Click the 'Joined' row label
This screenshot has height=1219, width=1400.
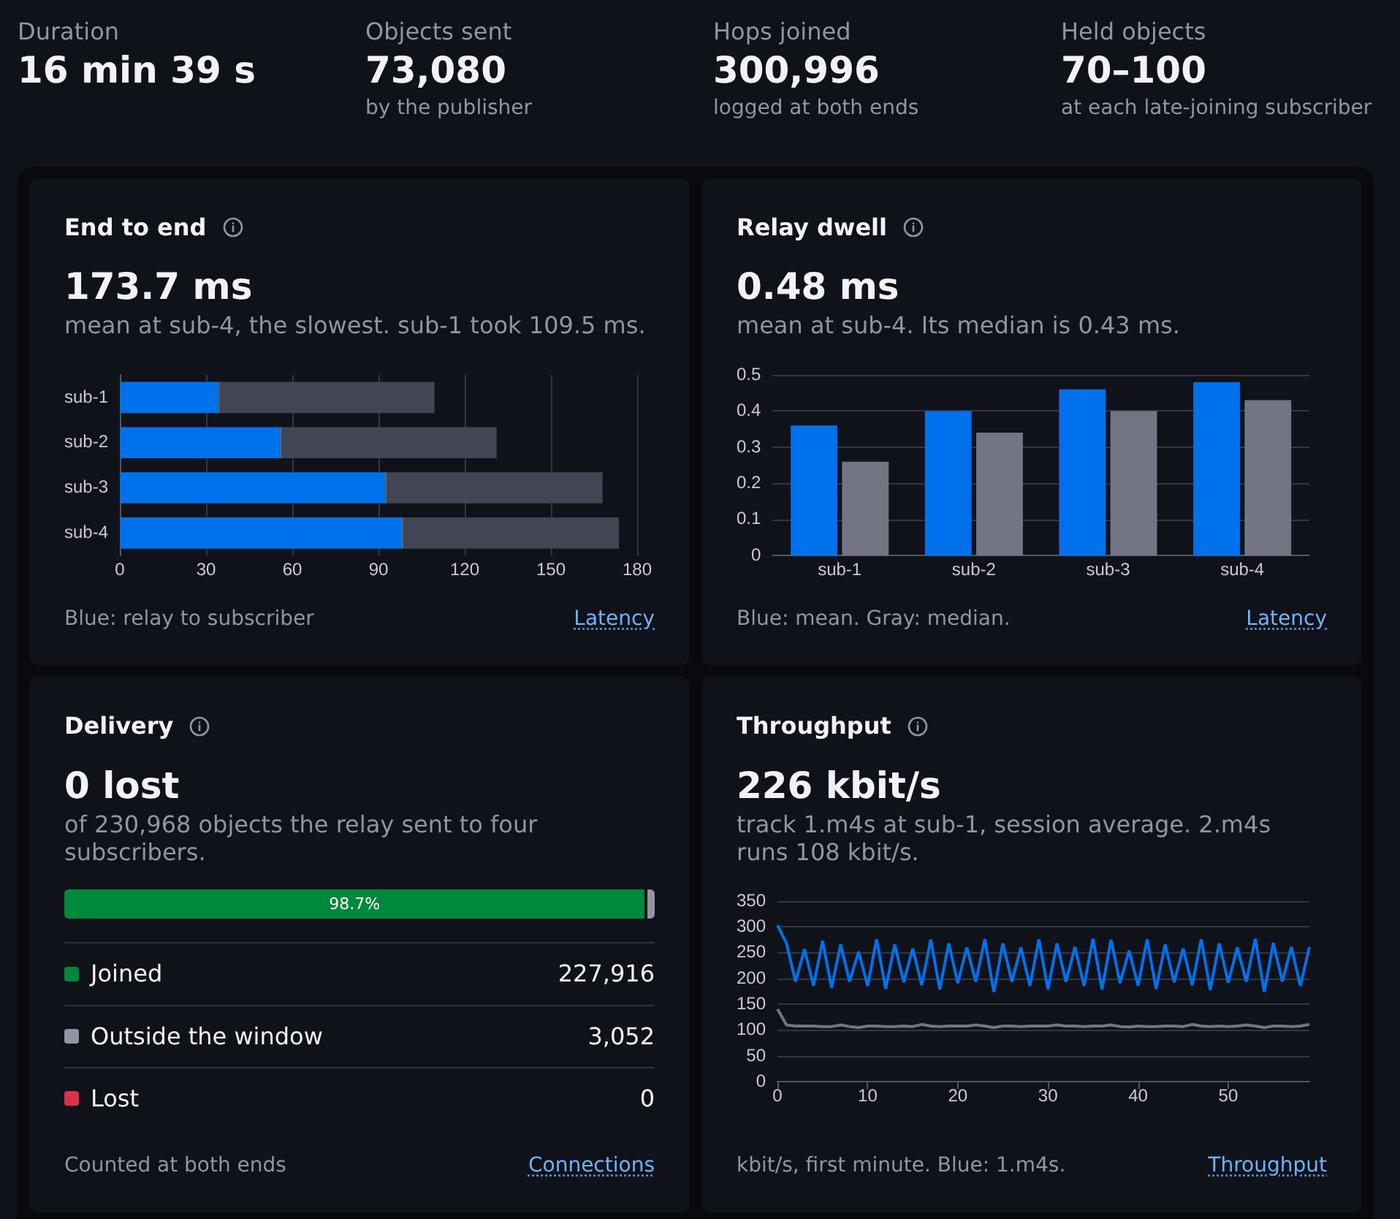(126, 974)
